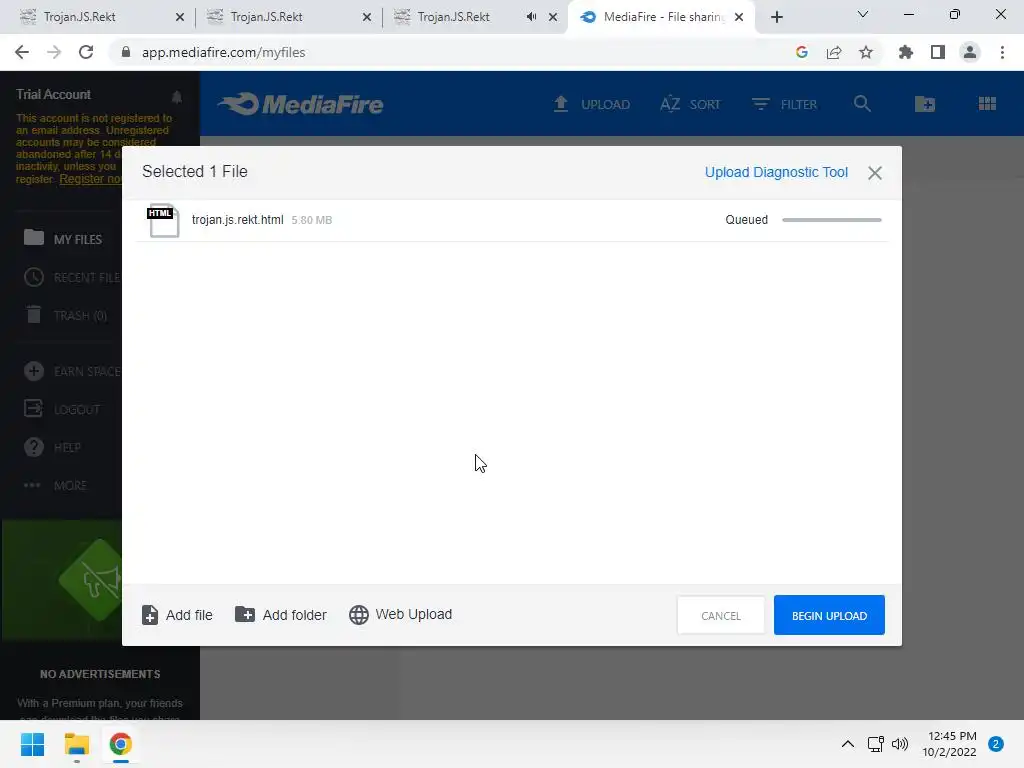Reload the current page
1024x768 pixels.
[86, 52]
